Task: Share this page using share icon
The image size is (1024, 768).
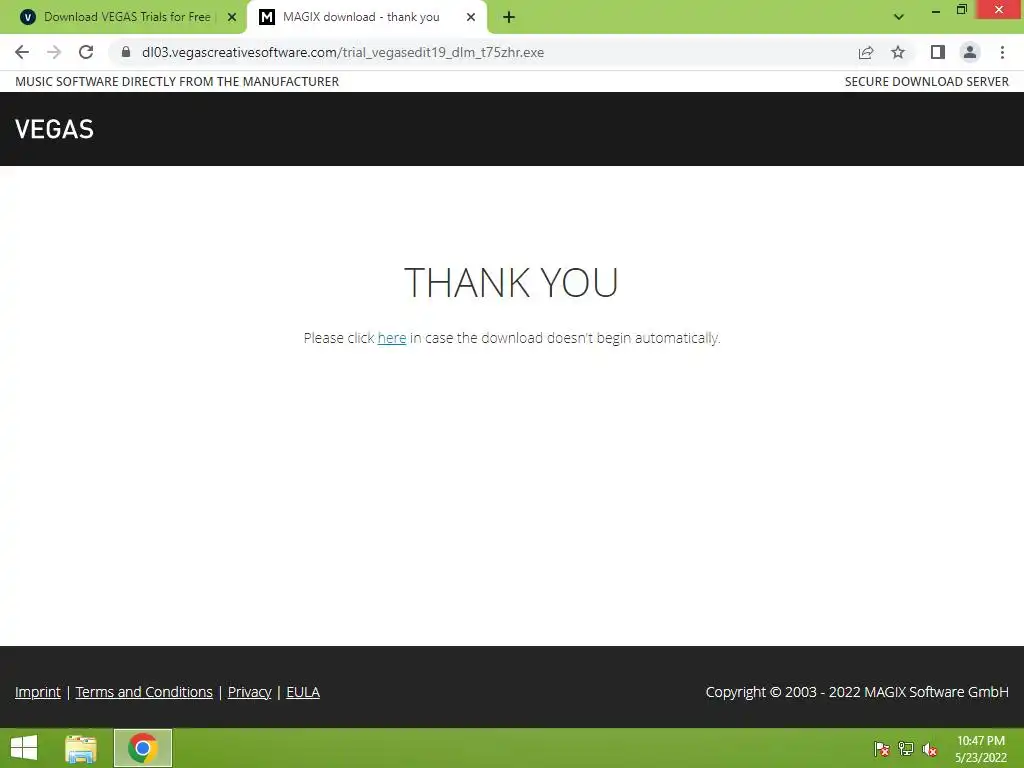Action: coord(866,52)
